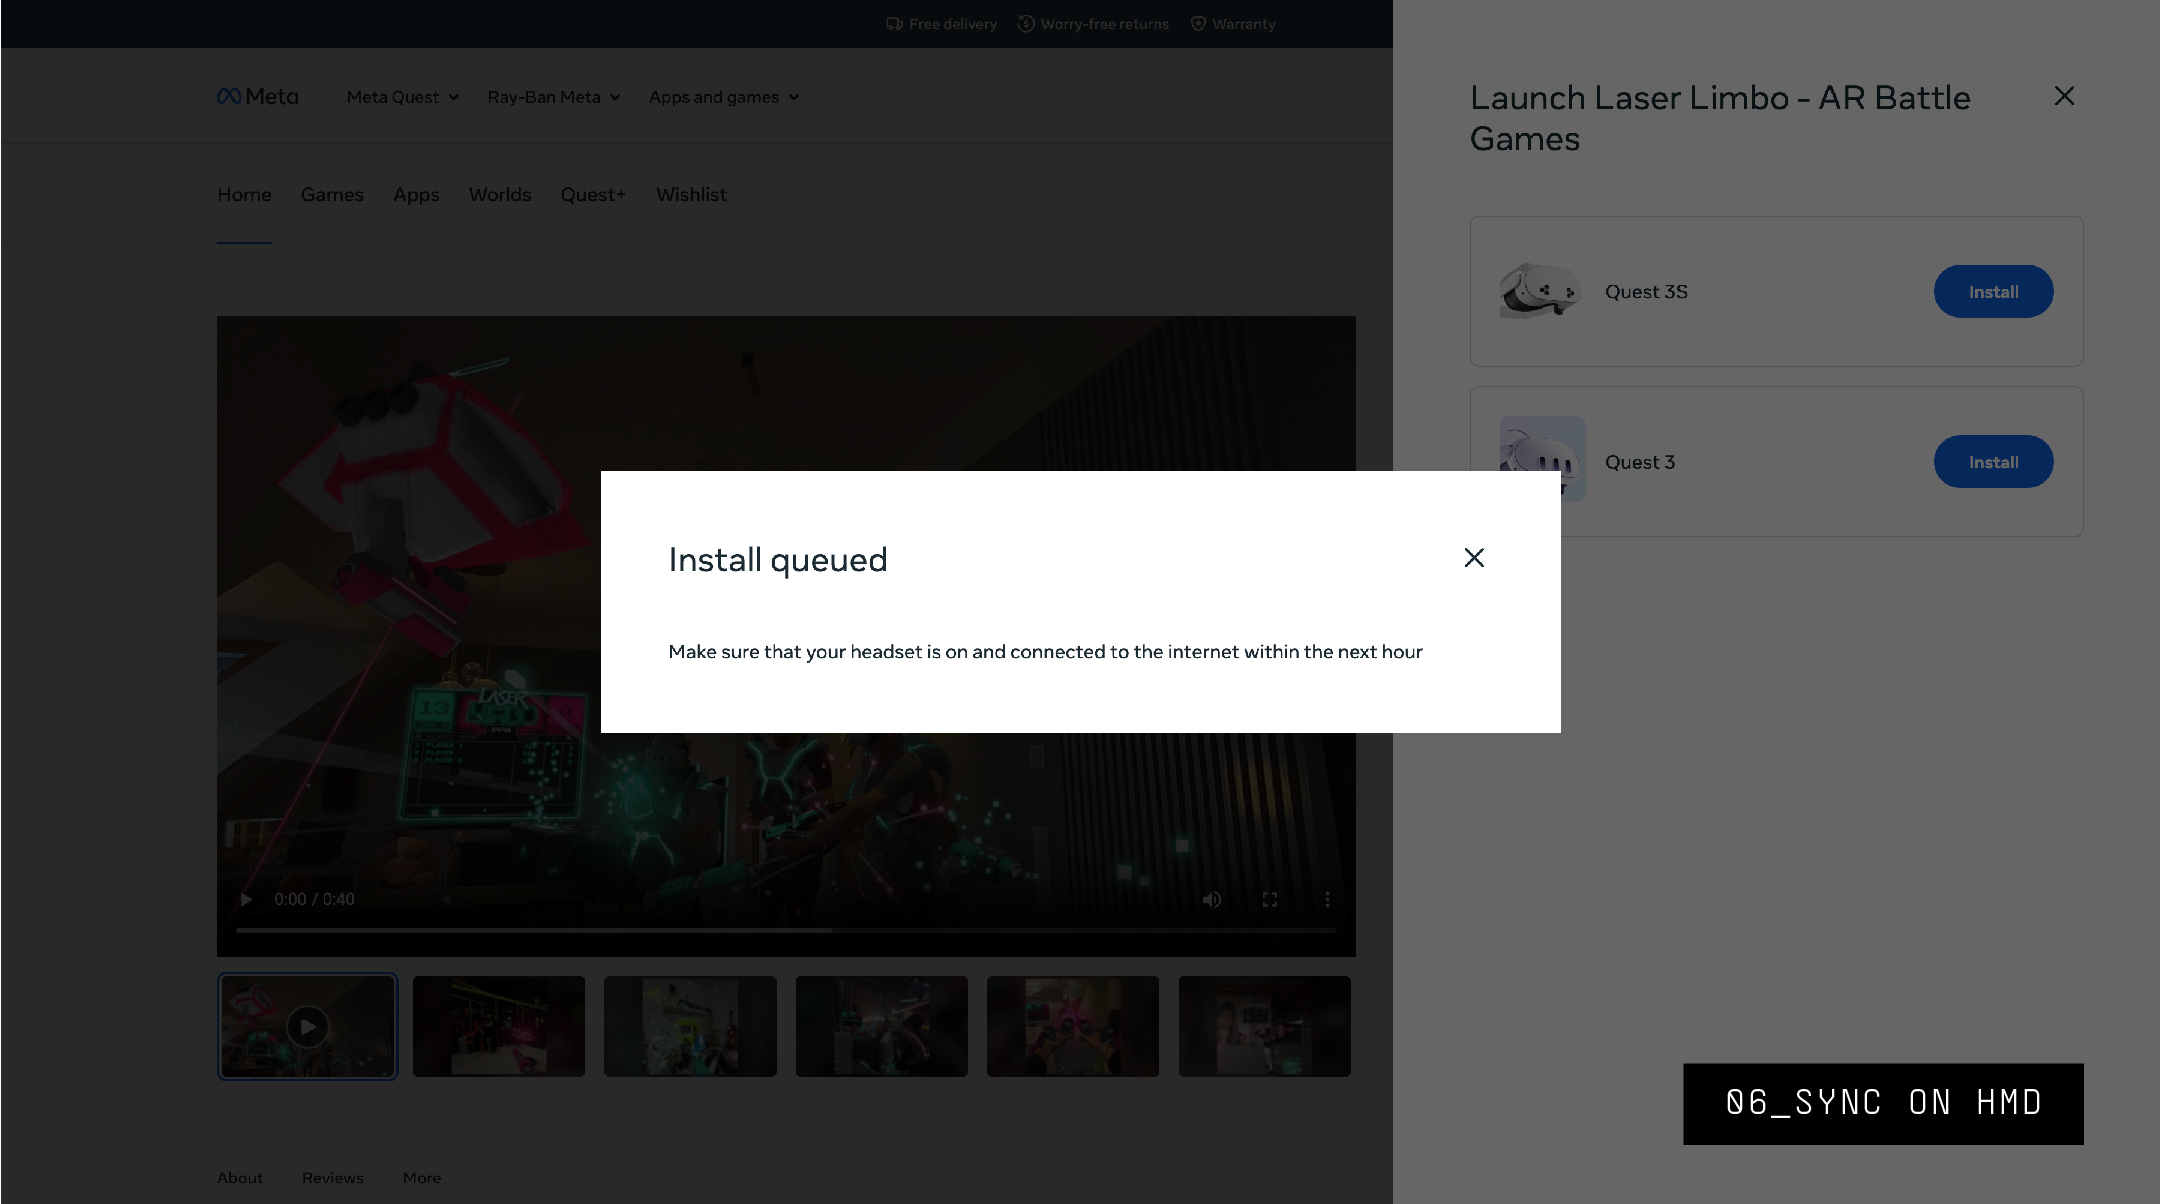The height and width of the screenshot is (1204, 2160).
Task: Mute the video volume
Action: (x=1212, y=899)
